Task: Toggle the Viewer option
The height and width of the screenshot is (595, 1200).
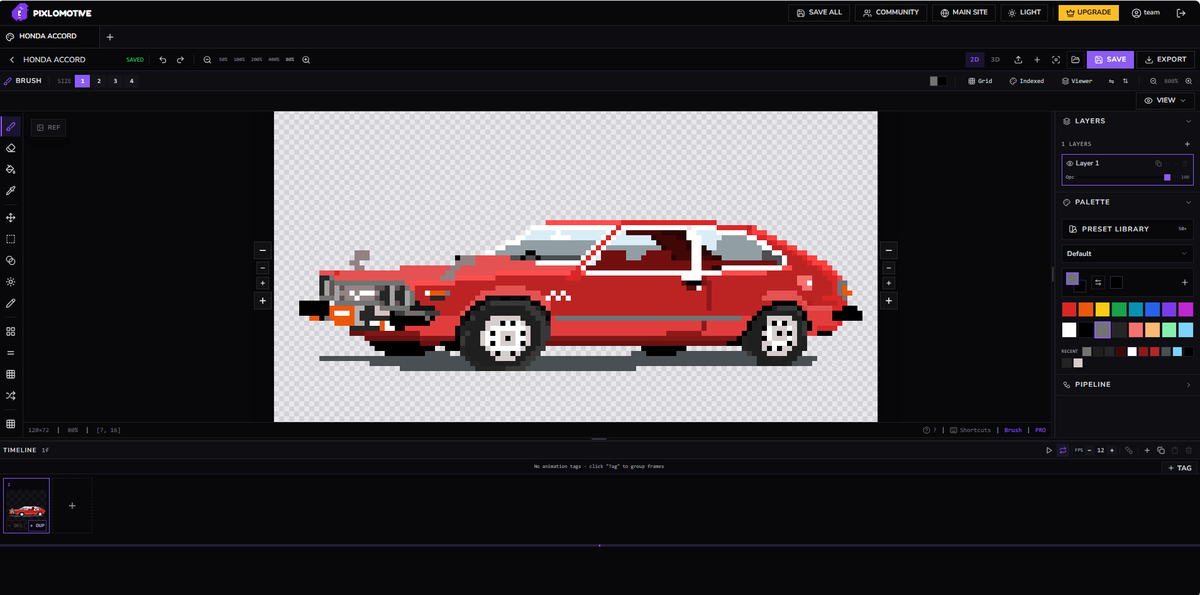Action: click(x=1077, y=81)
